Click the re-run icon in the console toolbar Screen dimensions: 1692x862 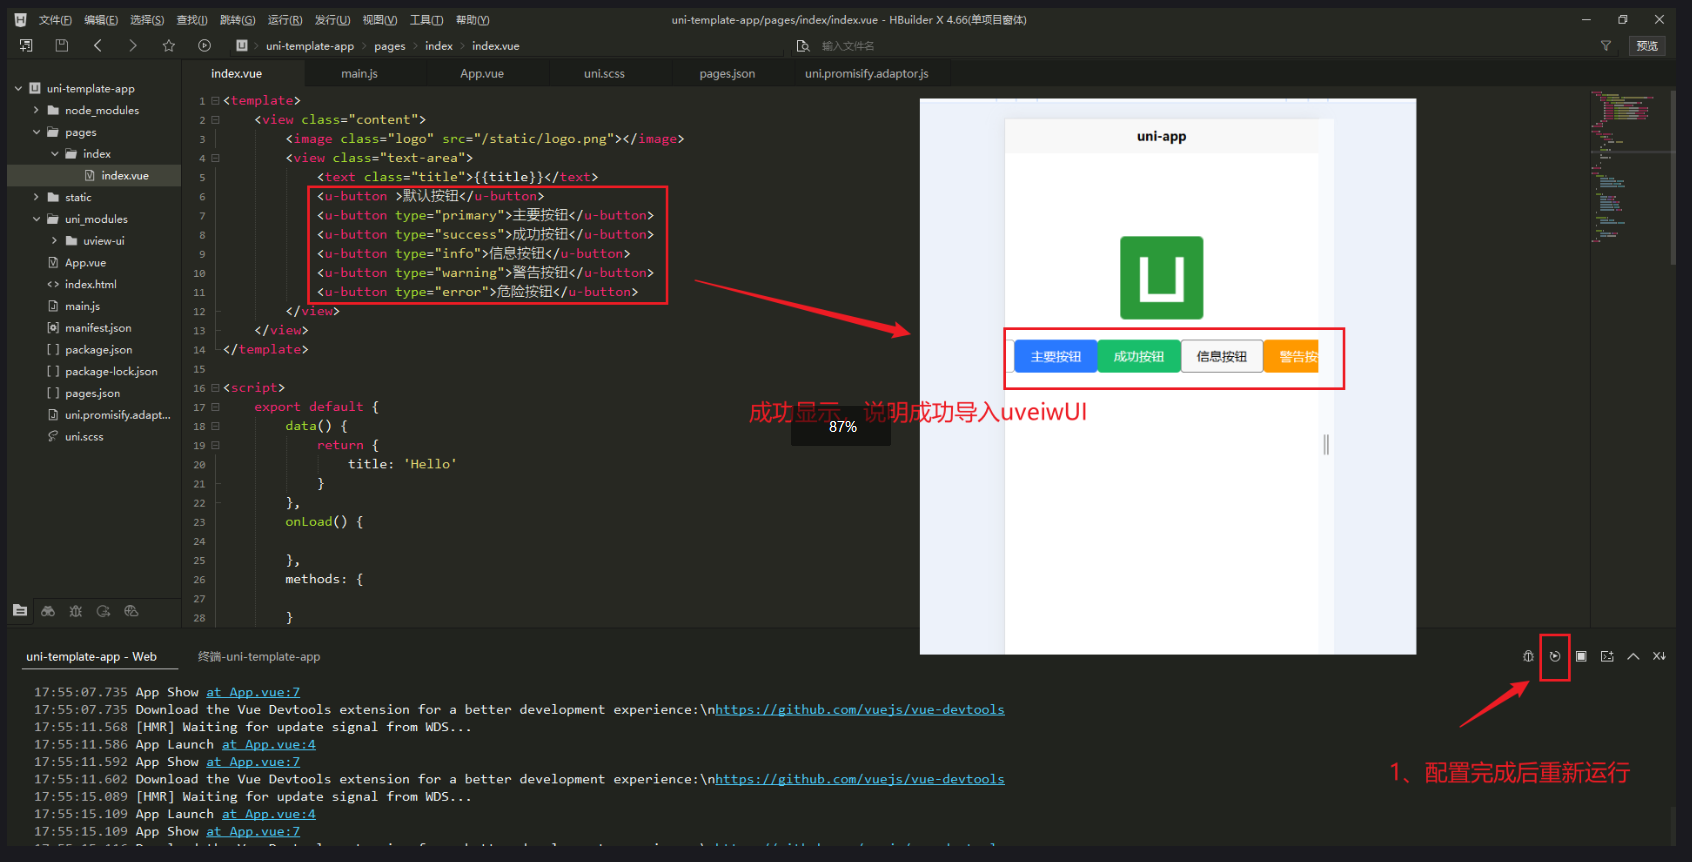1555,656
